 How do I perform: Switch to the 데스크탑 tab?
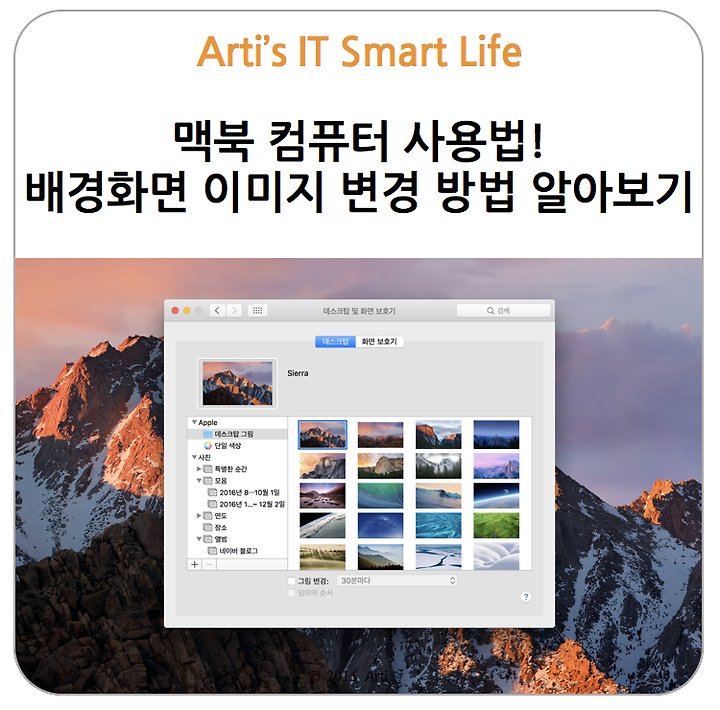[x=336, y=342]
